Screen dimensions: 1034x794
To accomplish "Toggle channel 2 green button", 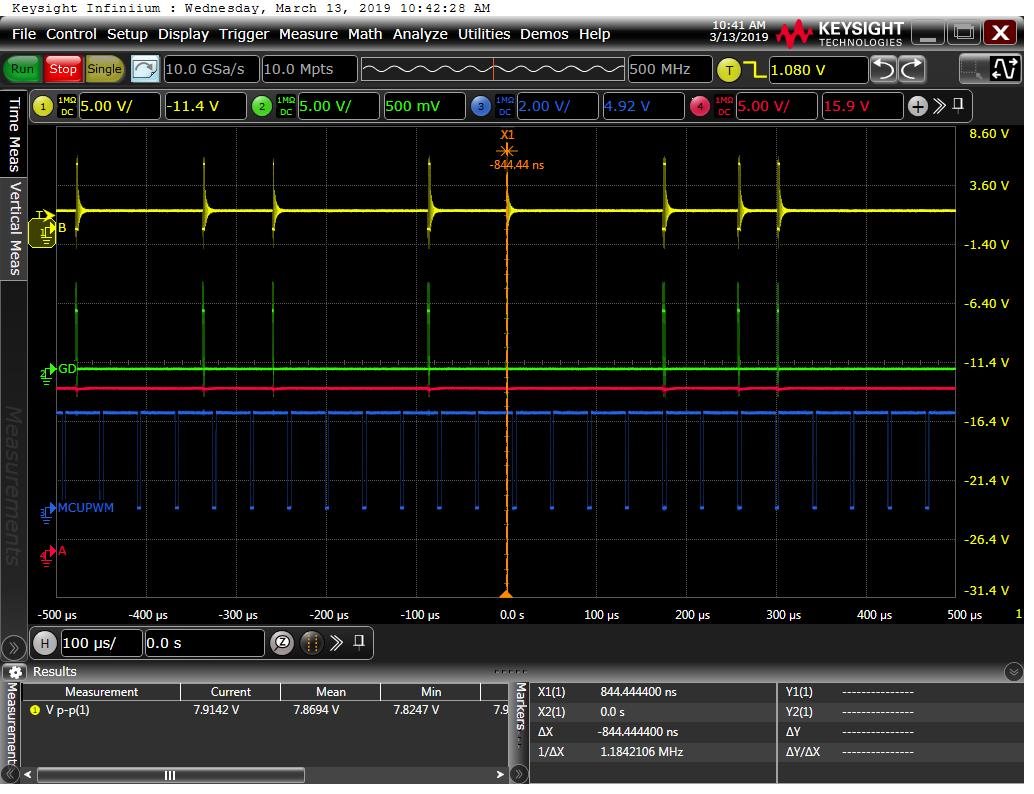I will (261, 106).
